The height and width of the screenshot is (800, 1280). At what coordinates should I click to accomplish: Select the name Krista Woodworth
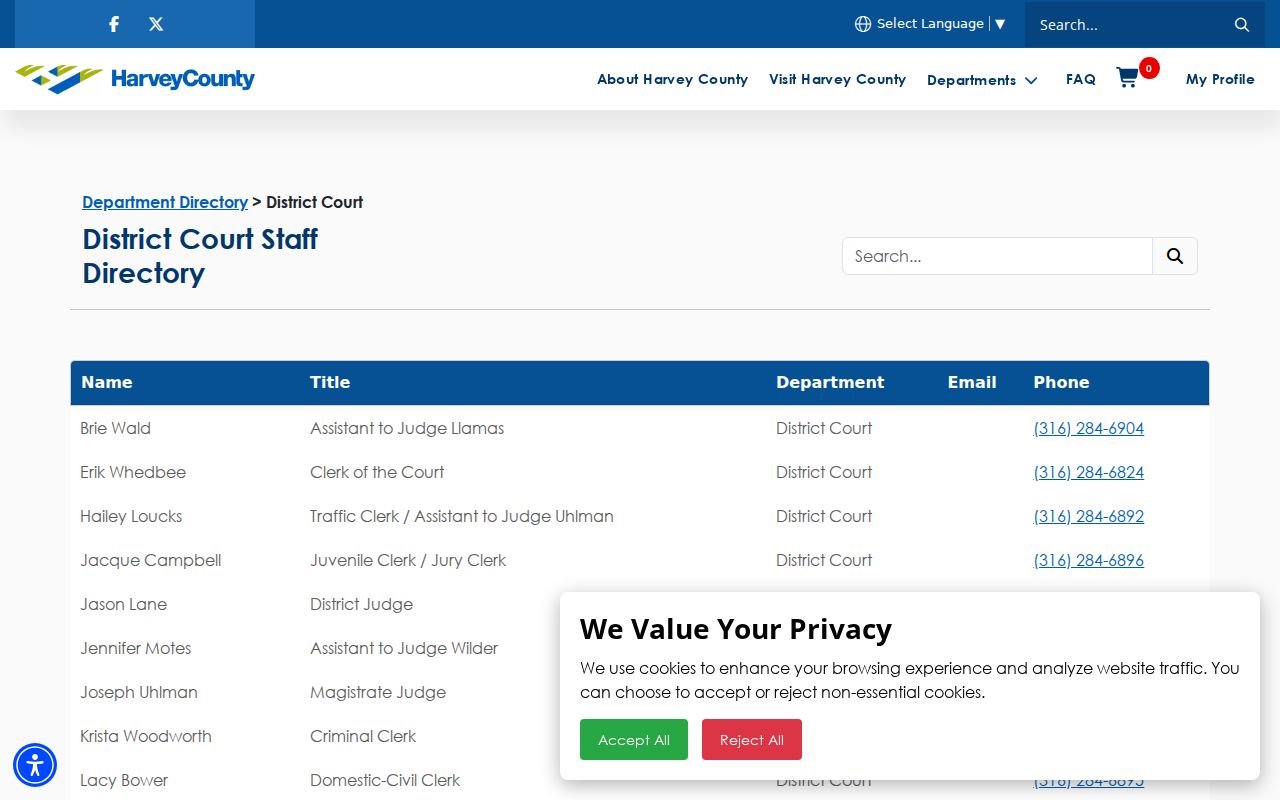[146, 736]
